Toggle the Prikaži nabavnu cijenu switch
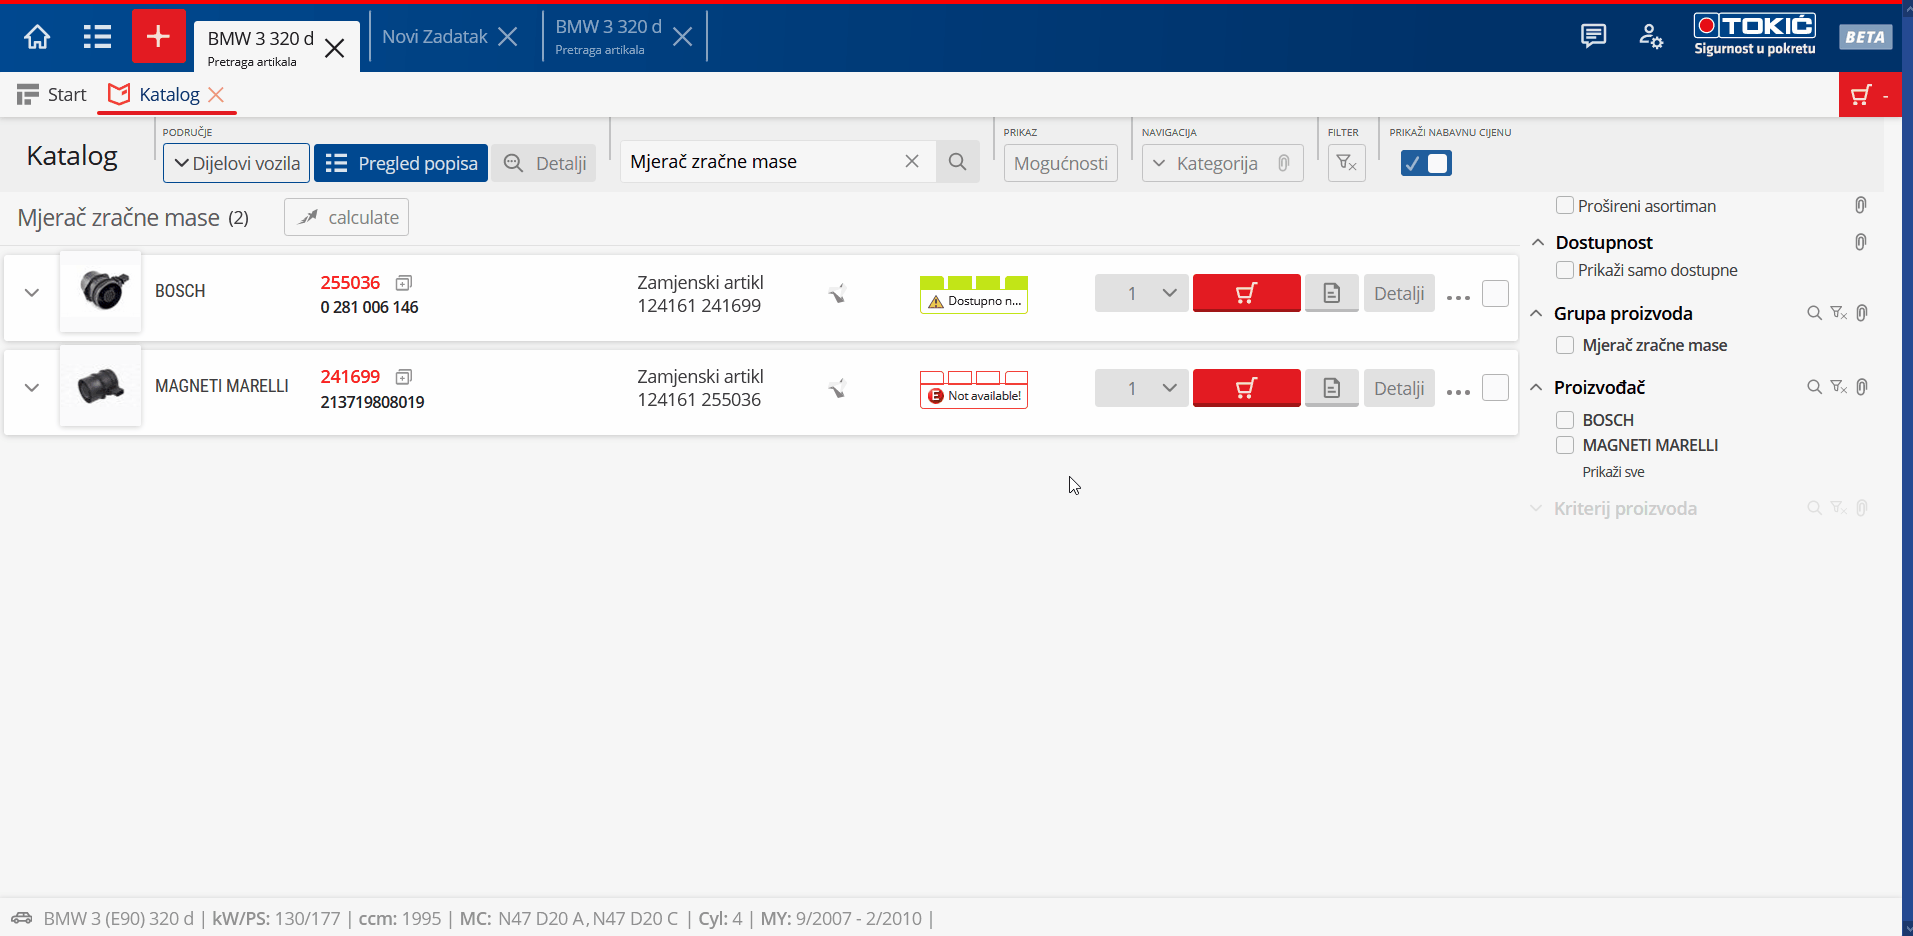The image size is (1913, 936). pos(1426,163)
